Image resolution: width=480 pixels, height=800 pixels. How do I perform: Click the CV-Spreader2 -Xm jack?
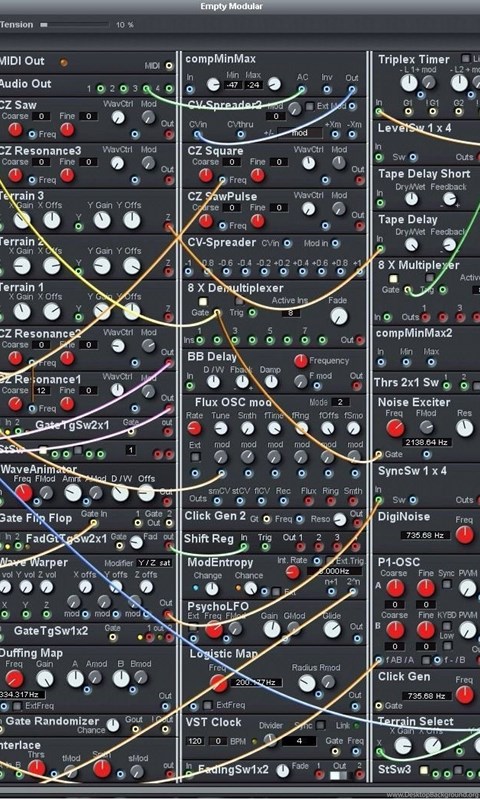point(352,135)
